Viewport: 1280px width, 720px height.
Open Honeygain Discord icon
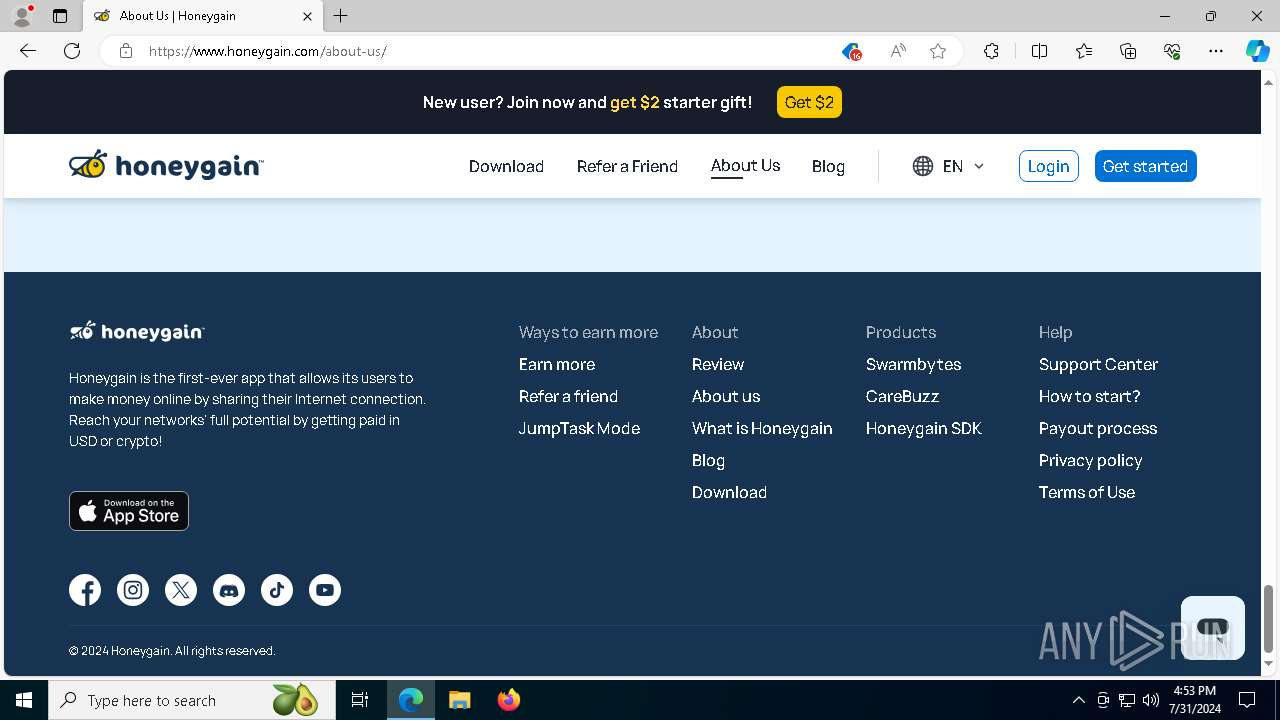coord(229,590)
